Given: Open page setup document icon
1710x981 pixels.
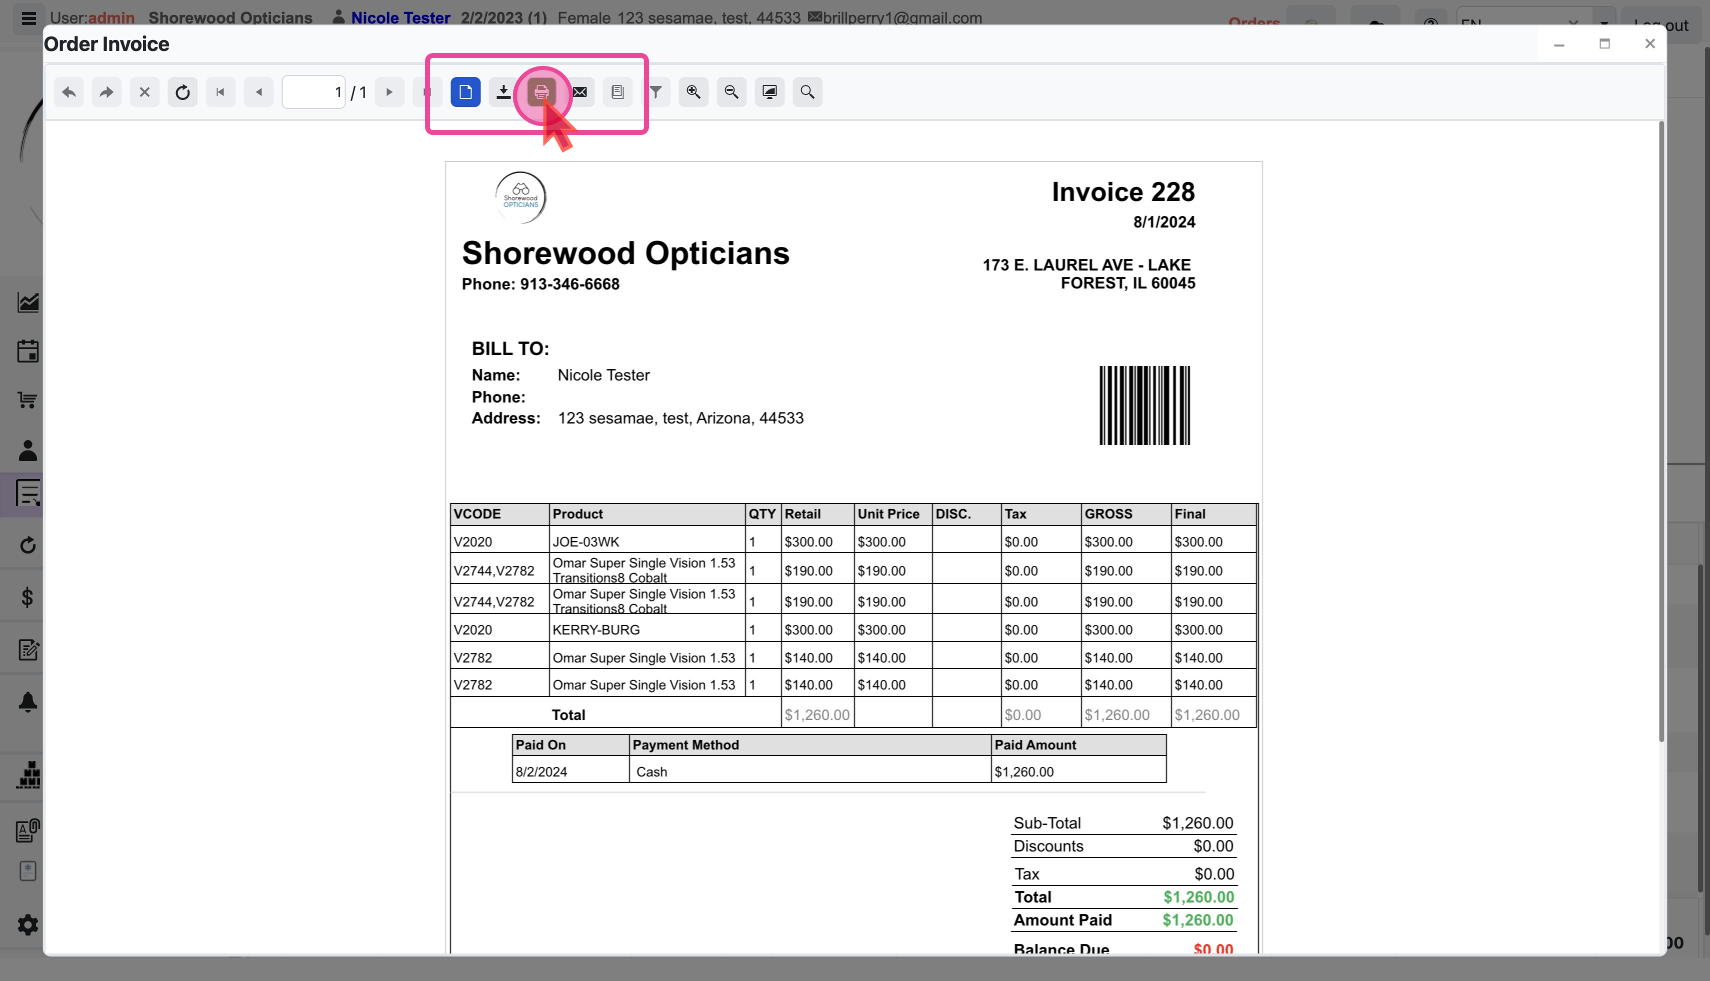Looking at the screenshot, I should pos(618,92).
